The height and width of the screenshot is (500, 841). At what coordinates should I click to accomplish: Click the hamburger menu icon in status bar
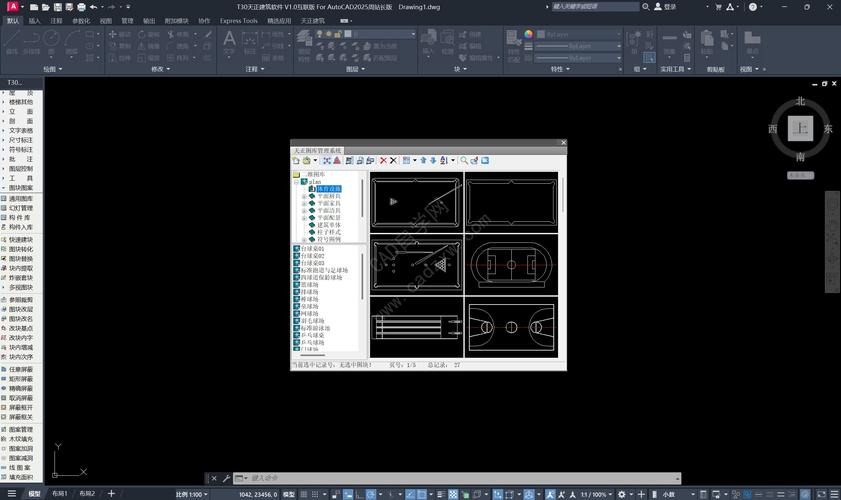click(x=12, y=494)
